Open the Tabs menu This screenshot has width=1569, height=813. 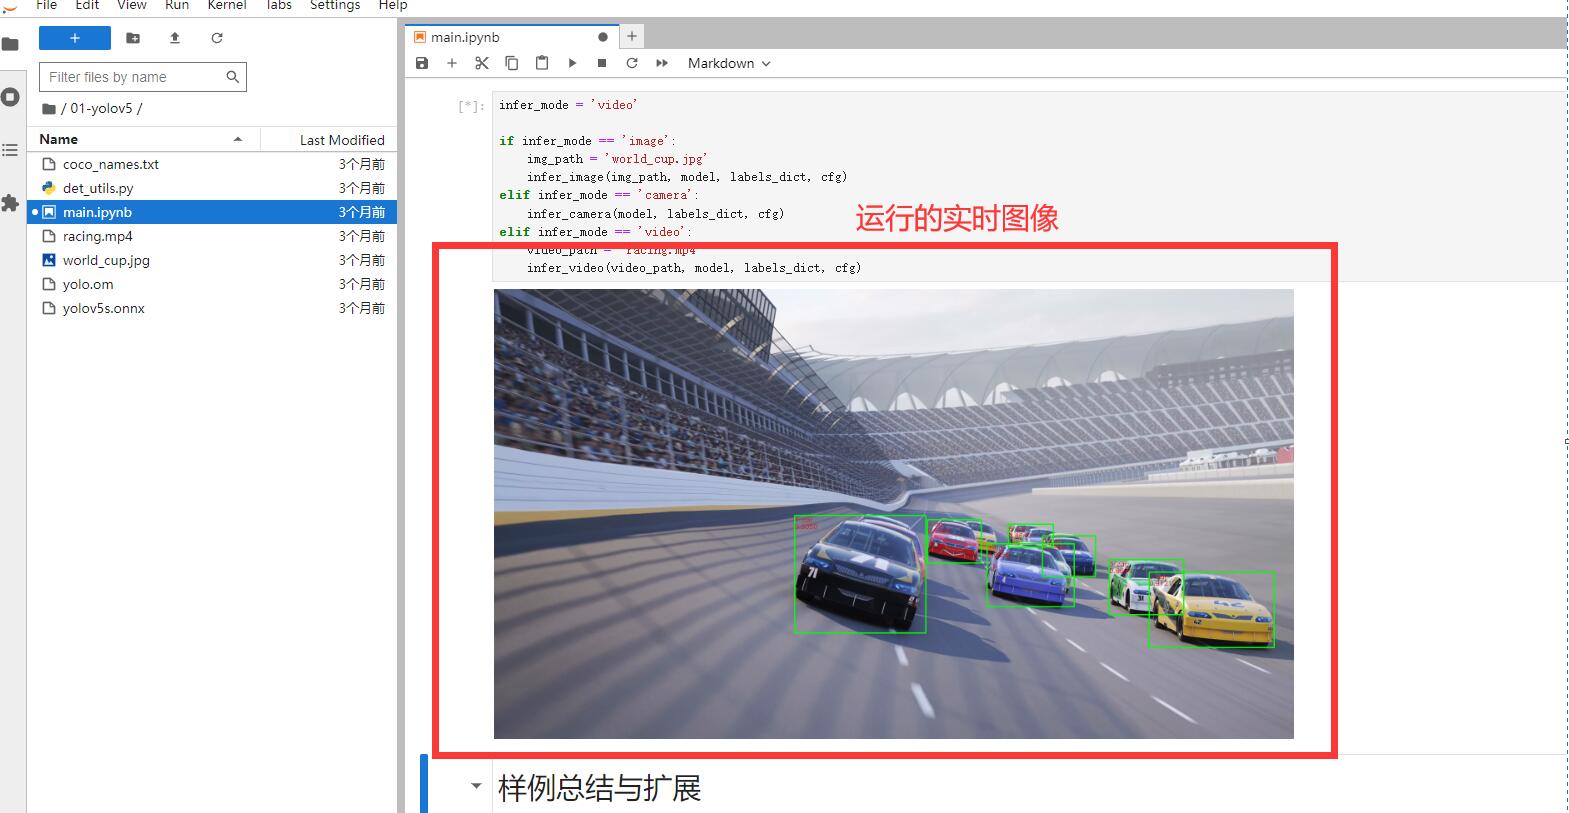tap(279, 5)
